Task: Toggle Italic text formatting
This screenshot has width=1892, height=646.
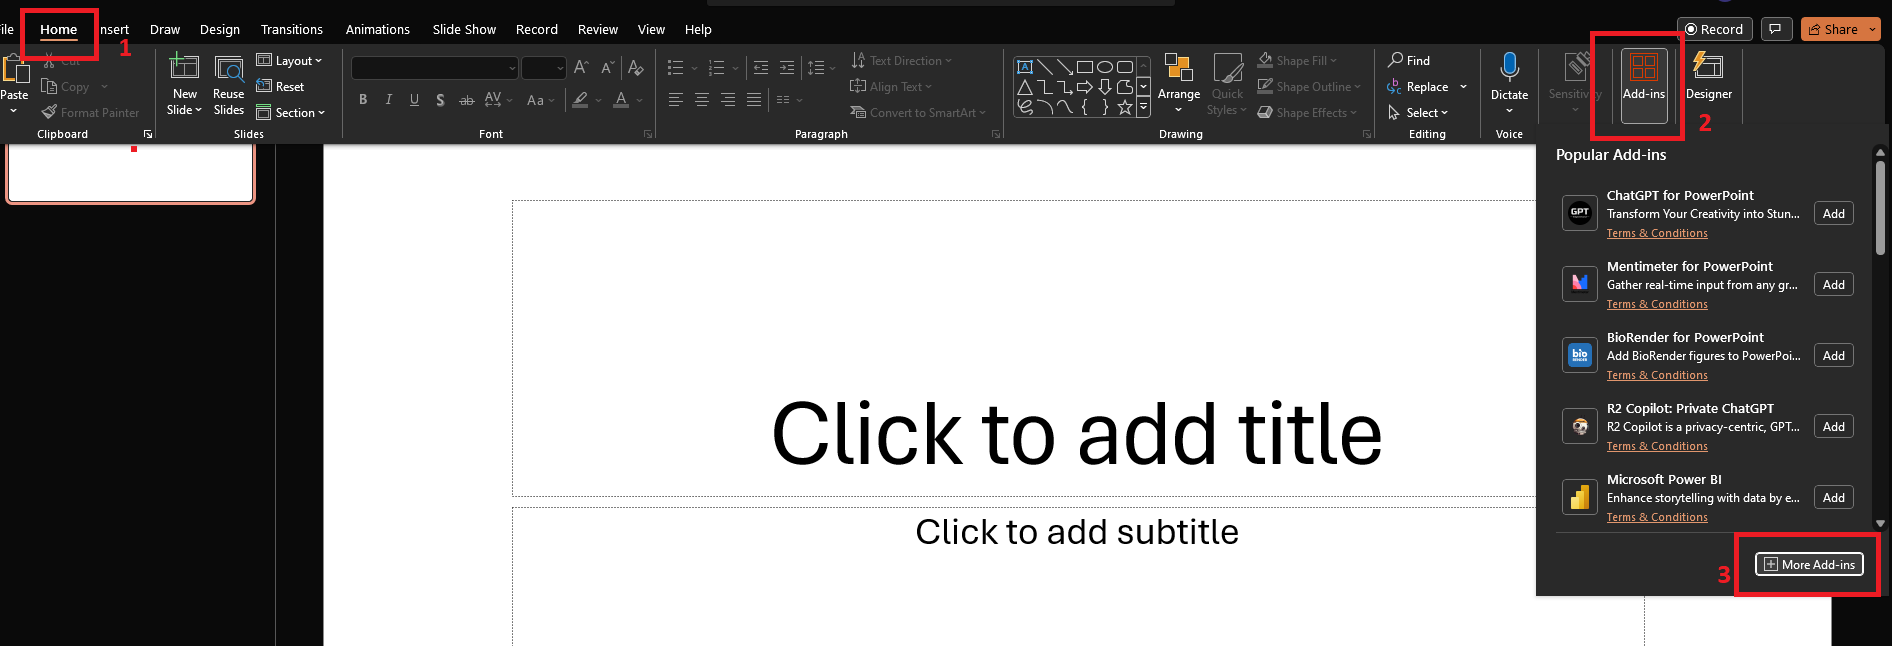Action: point(389,100)
